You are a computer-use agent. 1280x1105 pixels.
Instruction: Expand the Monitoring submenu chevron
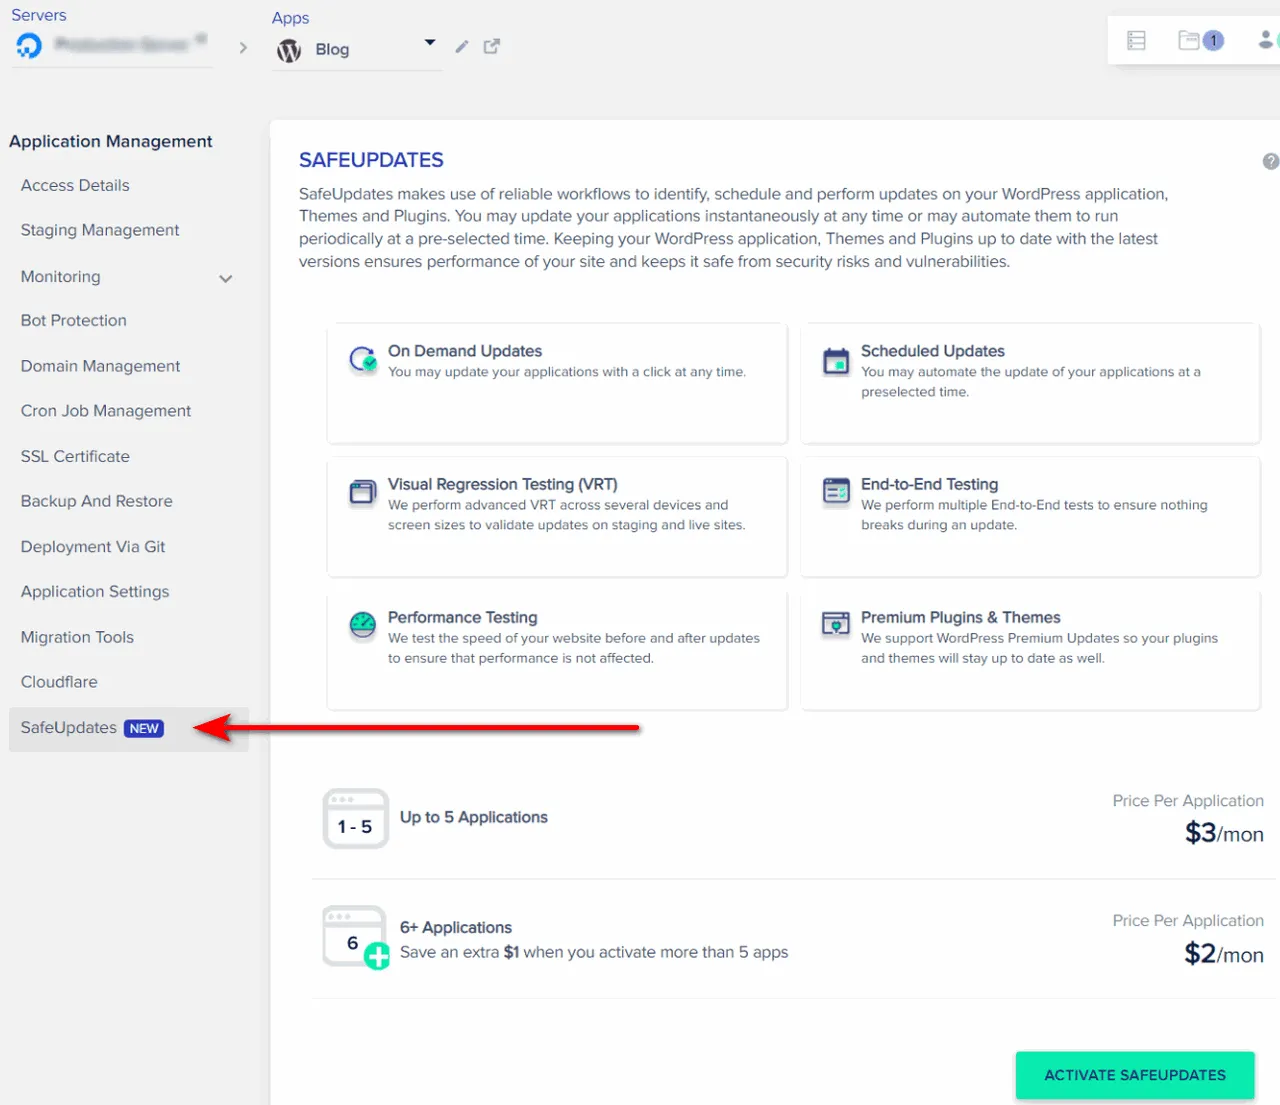226,279
